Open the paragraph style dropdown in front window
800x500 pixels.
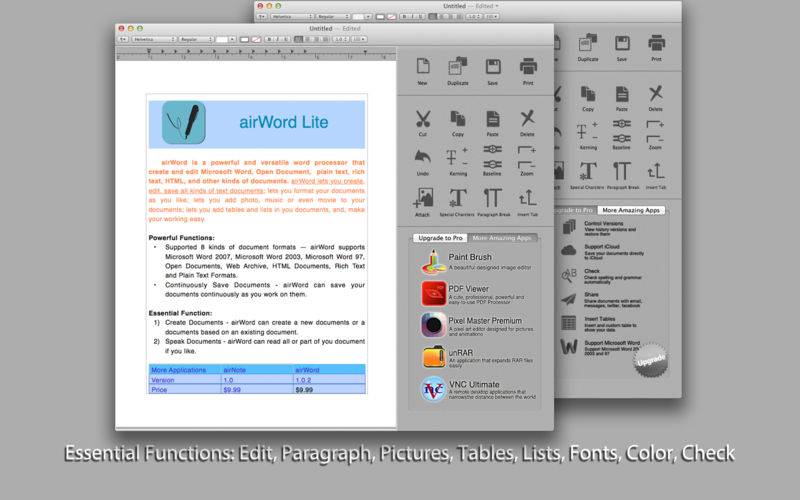(123, 39)
